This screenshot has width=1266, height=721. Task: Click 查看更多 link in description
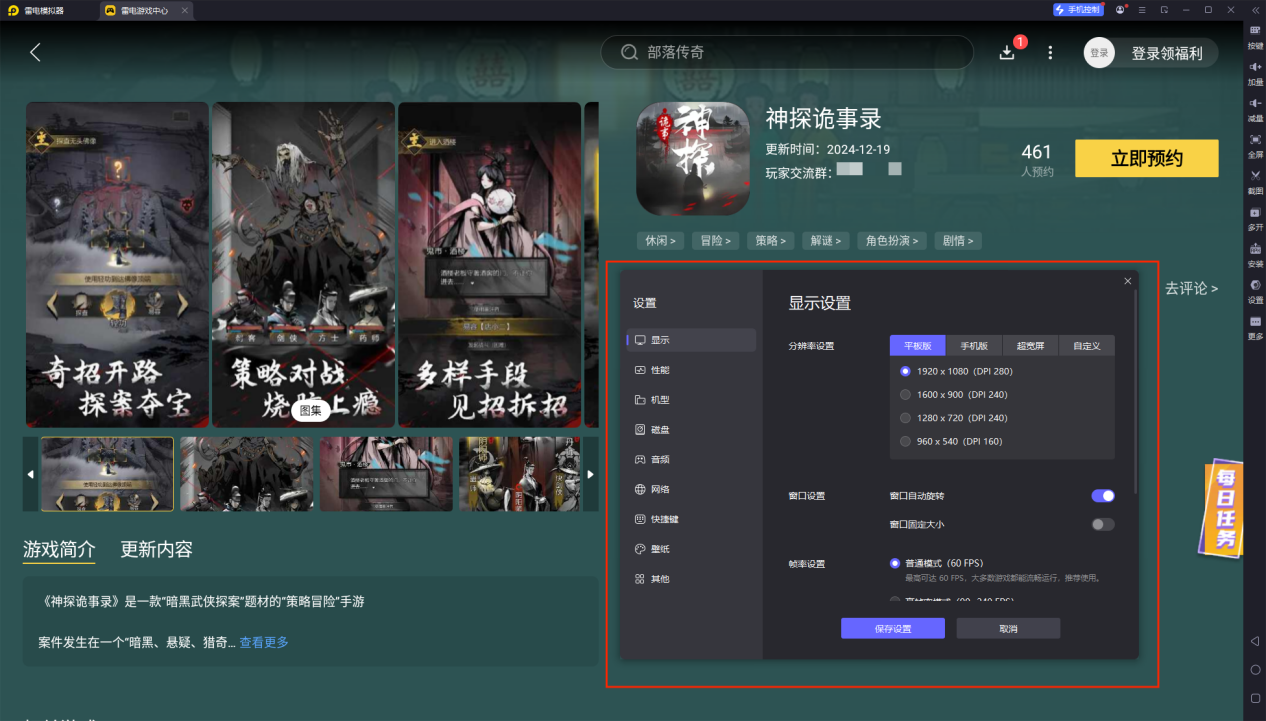(x=264, y=642)
